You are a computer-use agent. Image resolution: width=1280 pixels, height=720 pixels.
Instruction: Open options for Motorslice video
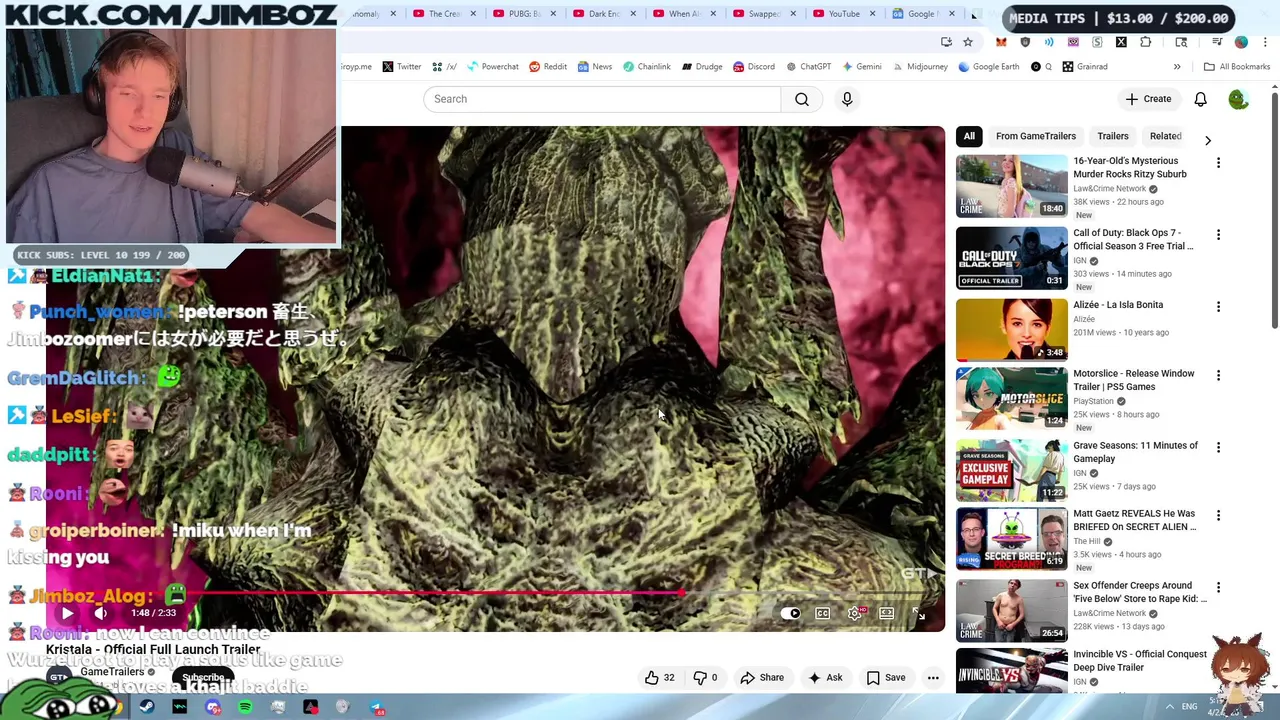1218,376
